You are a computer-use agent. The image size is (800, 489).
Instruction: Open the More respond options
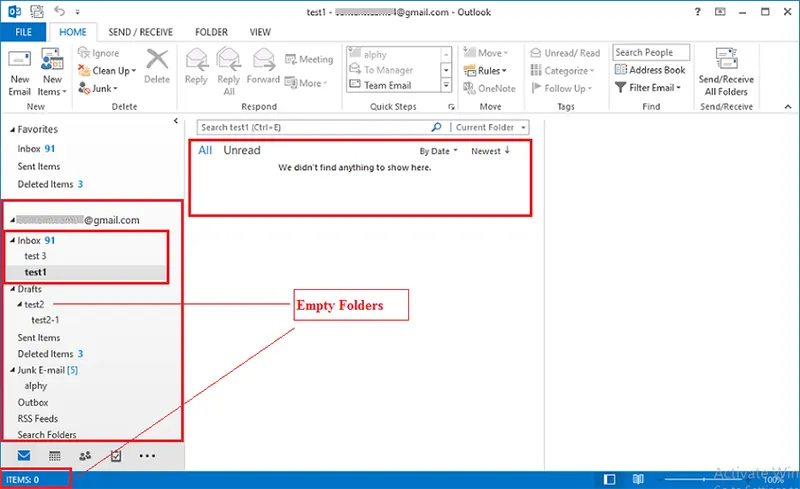[x=306, y=83]
